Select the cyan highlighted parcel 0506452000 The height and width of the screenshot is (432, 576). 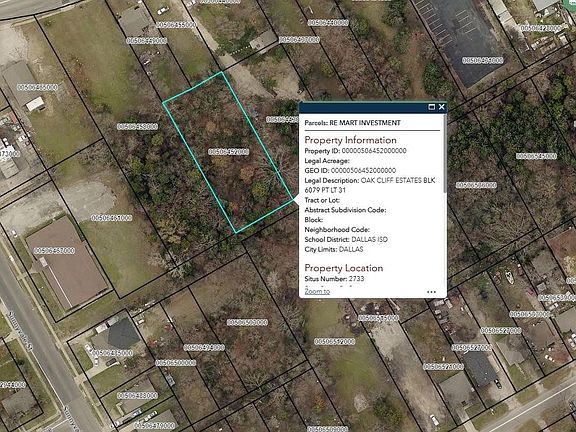[228, 152]
